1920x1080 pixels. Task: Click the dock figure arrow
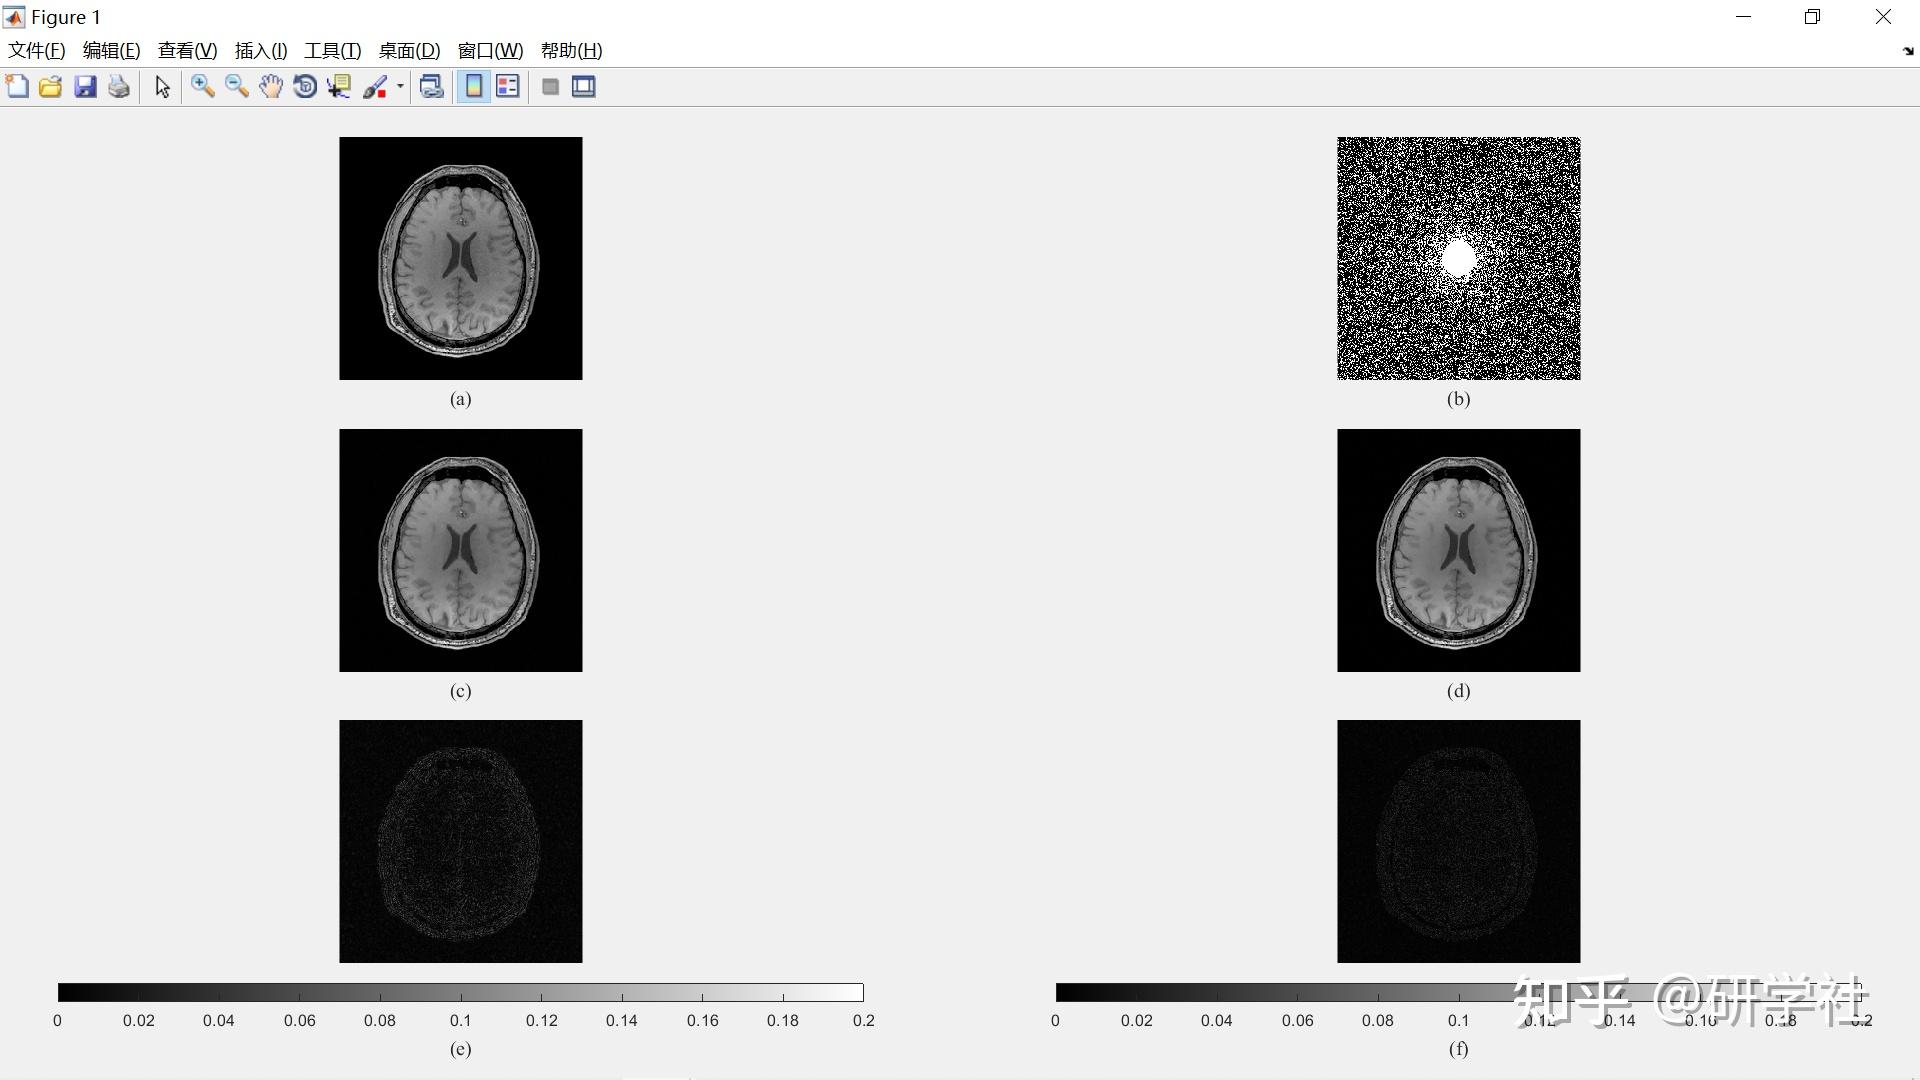pyautogui.click(x=1907, y=51)
